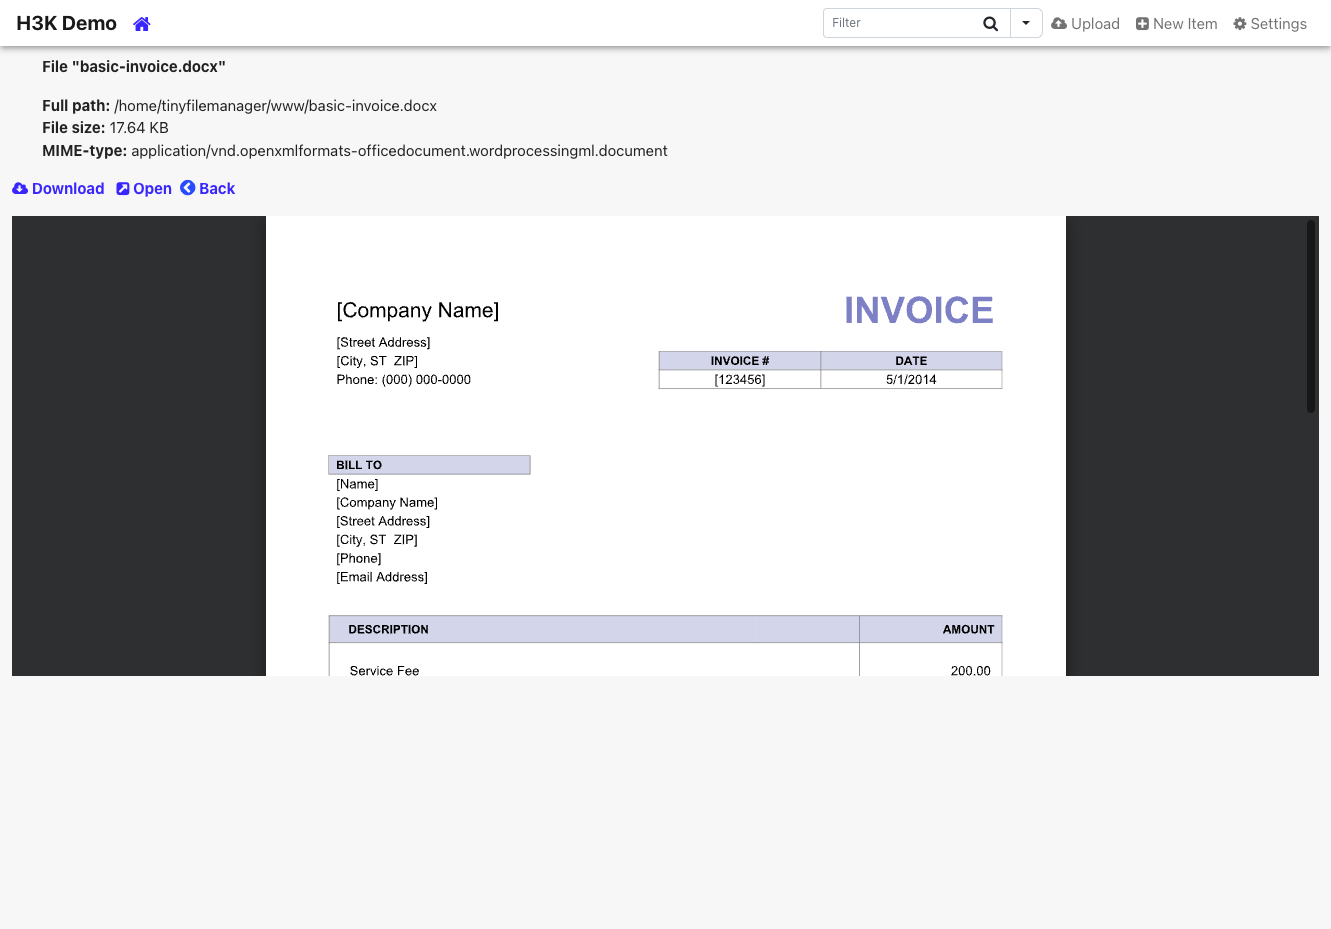Click the Phone: (000) 000-0000 line
The image size is (1331, 929).
point(403,380)
